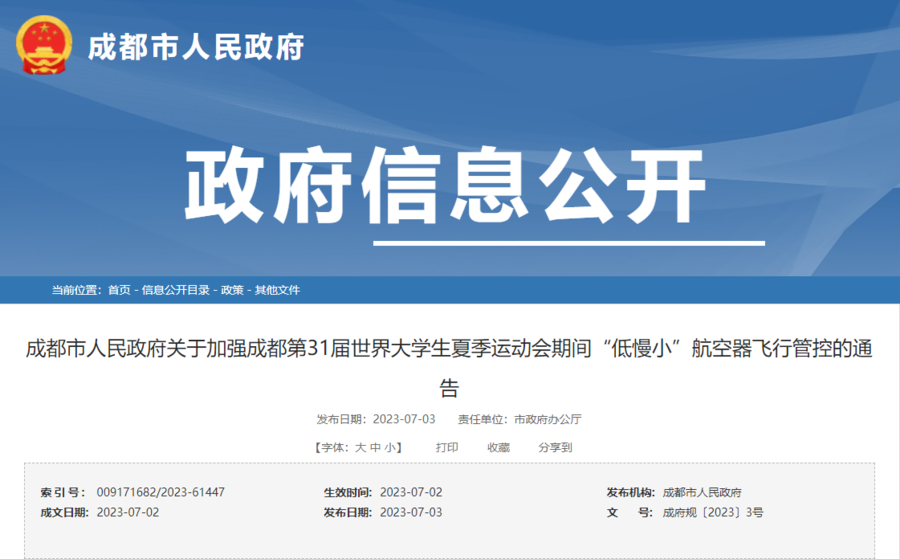Click the 生效时间 date 2023-07-02
Screen dimensions: 900x559
tap(411, 492)
